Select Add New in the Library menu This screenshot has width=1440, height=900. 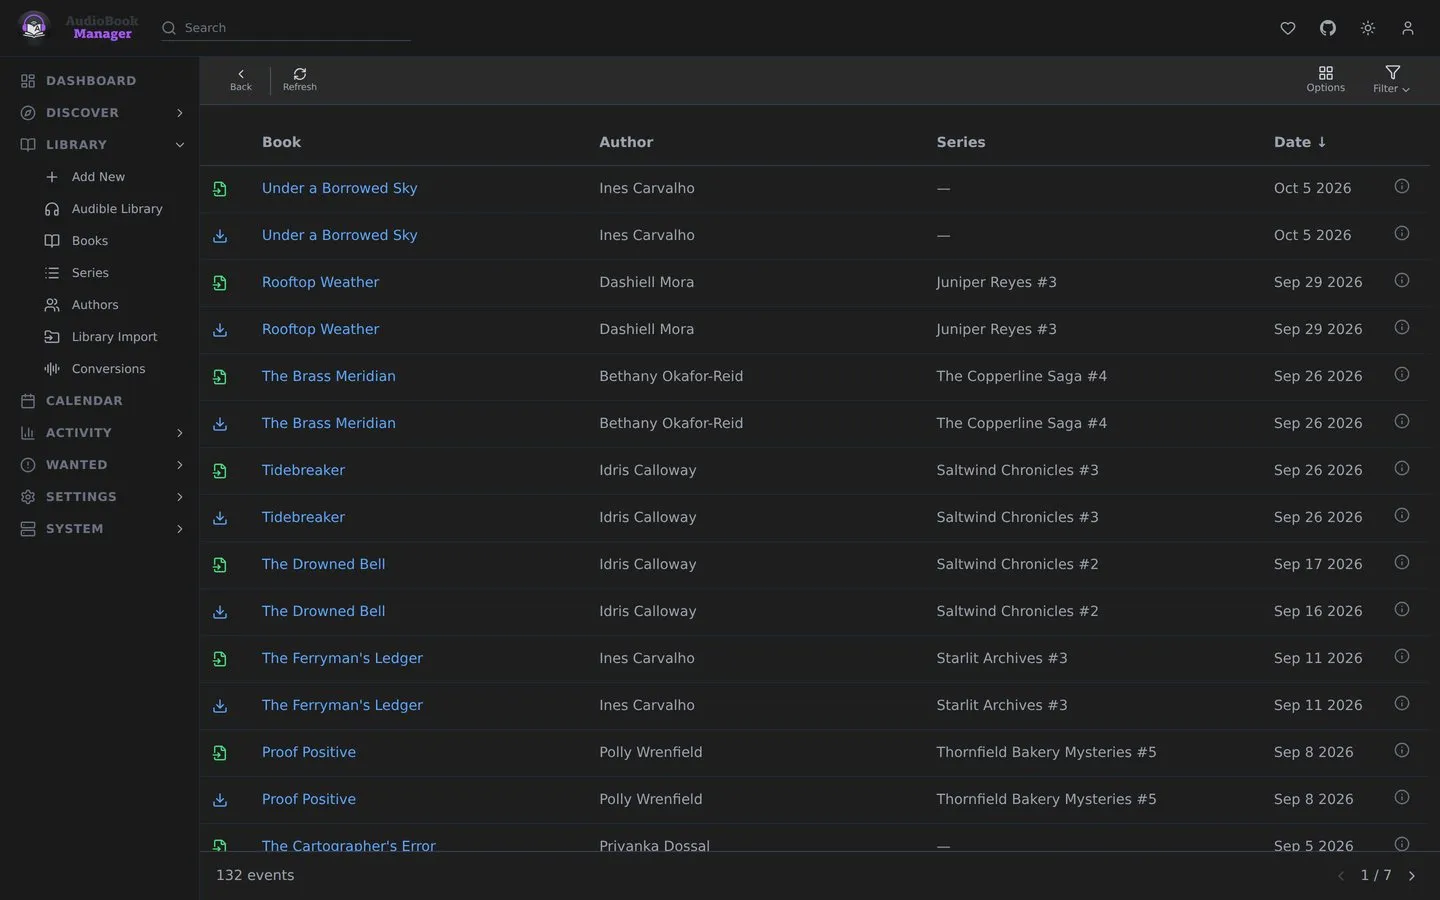99,177
